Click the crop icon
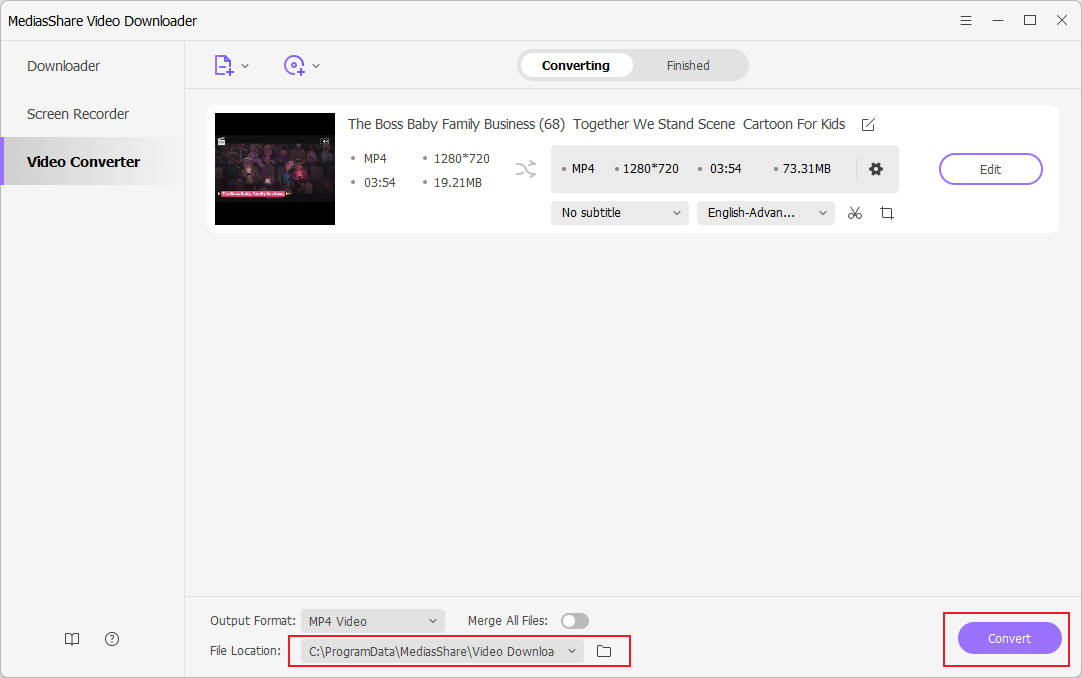Image resolution: width=1082 pixels, height=678 pixels. pyautogui.click(x=887, y=213)
